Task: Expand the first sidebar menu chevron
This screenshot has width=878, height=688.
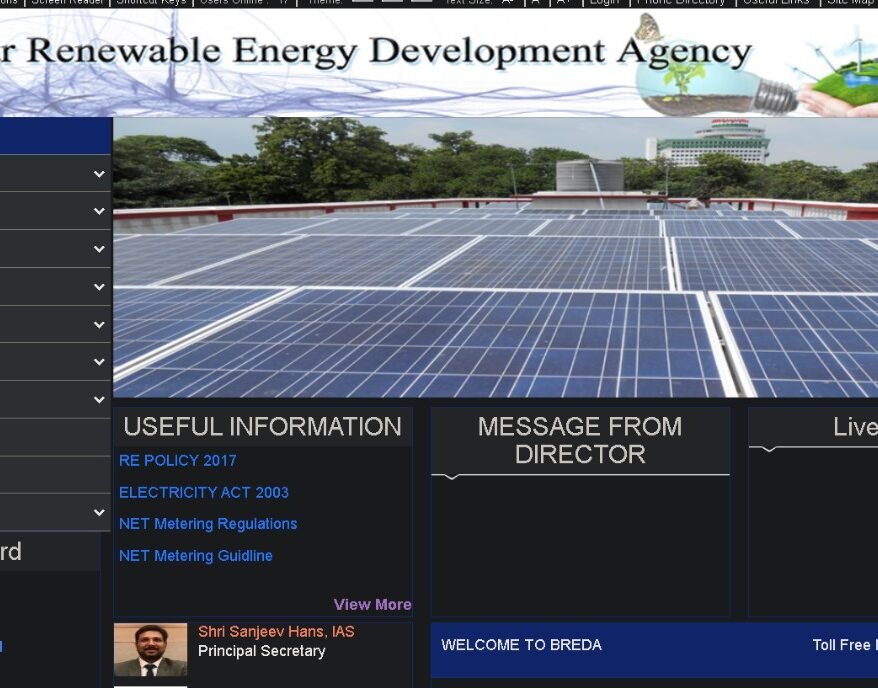Action: tap(99, 174)
